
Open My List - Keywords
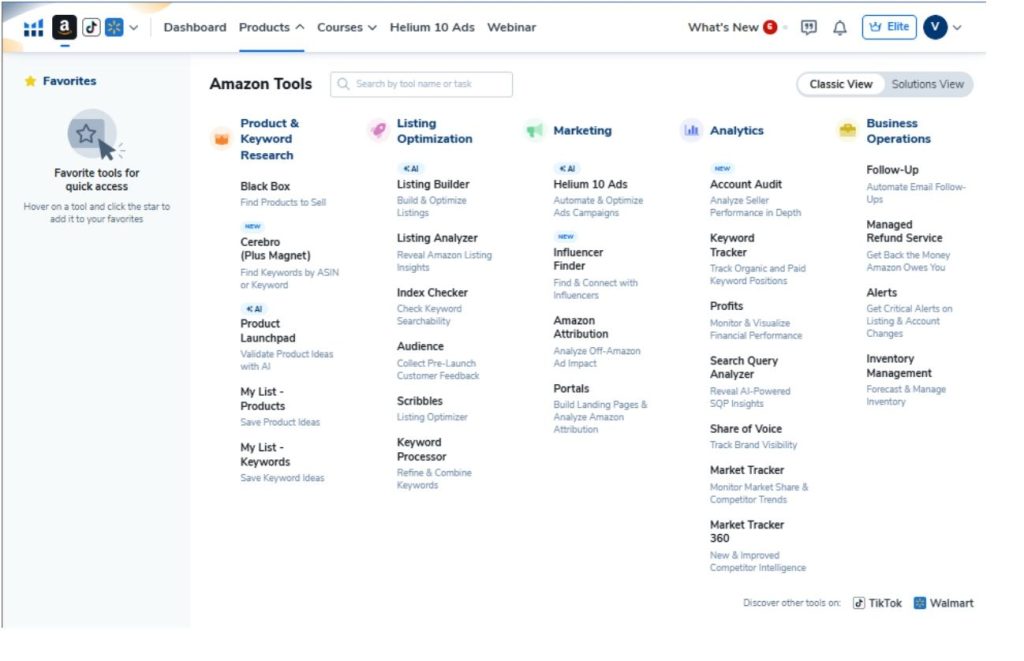pyautogui.click(x=265, y=455)
